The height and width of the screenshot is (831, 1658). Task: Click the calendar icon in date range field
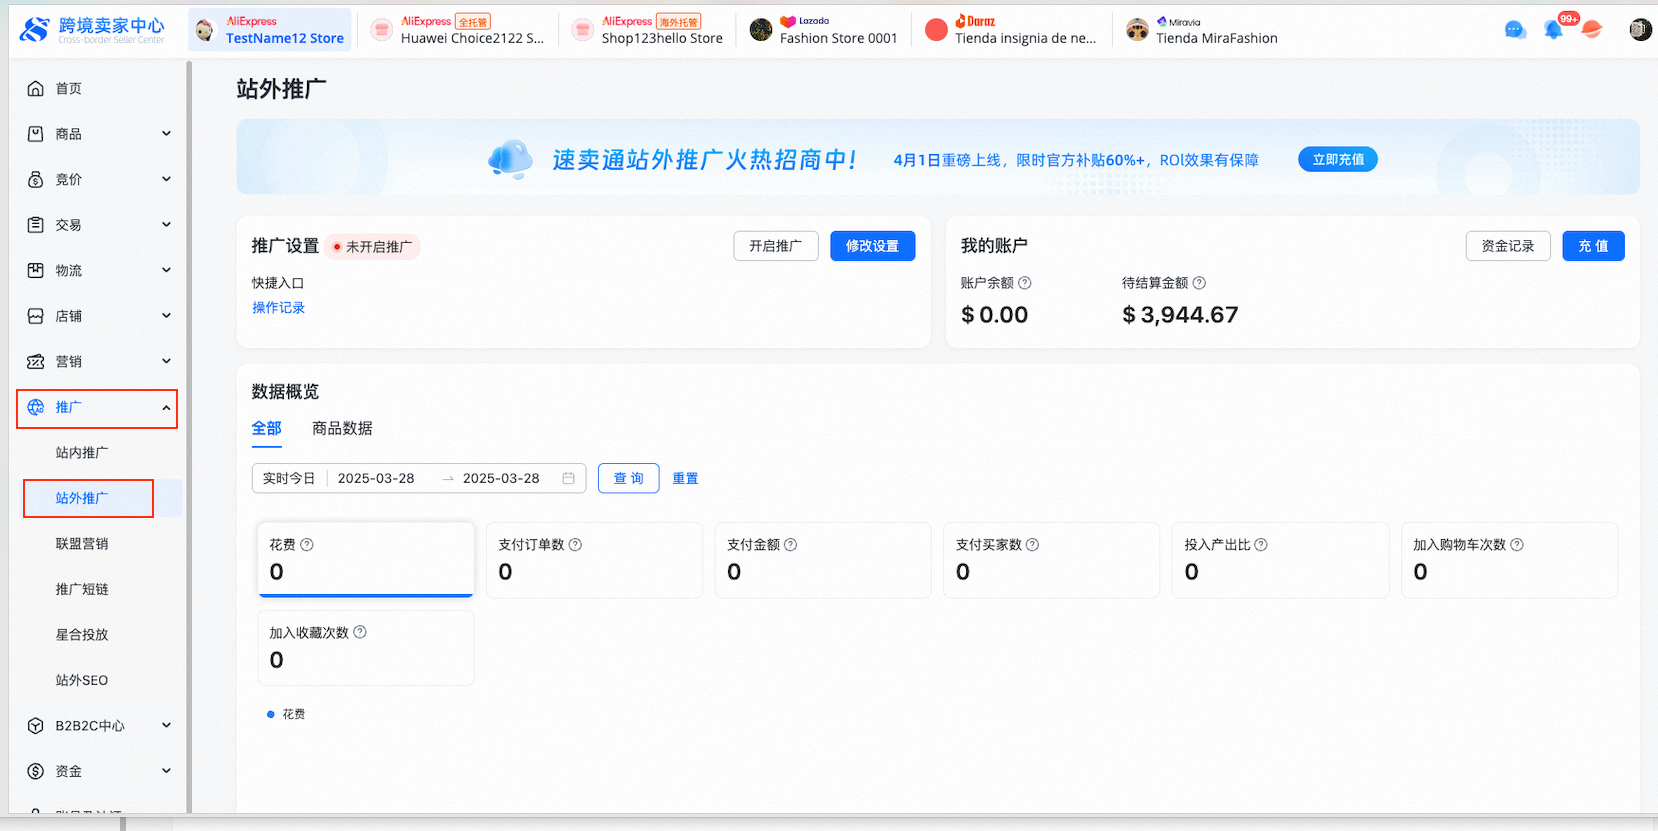click(x=568, y=478)
